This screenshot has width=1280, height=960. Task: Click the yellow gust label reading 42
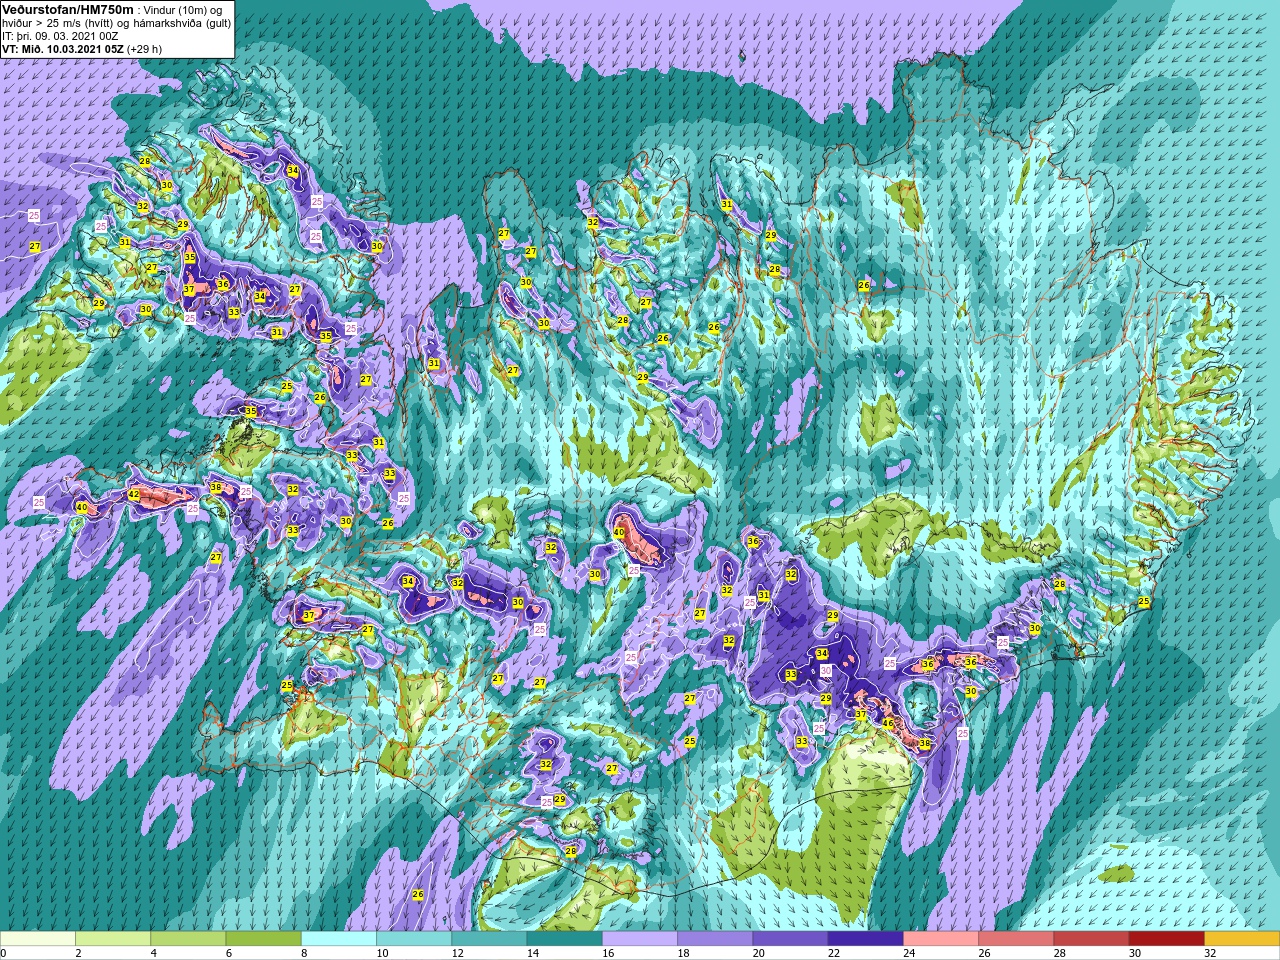134,495
